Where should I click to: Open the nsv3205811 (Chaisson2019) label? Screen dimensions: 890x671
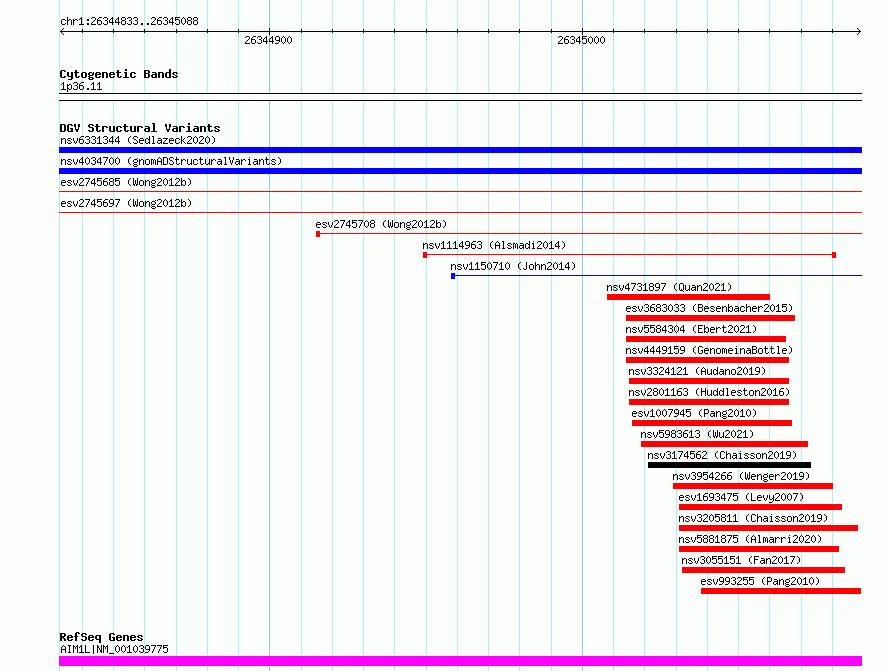(x=753, y=518)
